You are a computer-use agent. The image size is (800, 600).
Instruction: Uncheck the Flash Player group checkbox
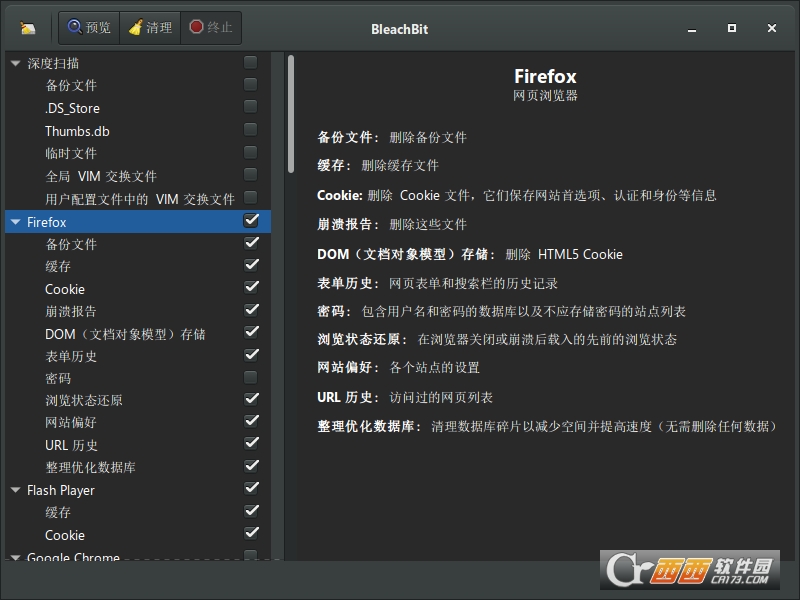251,488
